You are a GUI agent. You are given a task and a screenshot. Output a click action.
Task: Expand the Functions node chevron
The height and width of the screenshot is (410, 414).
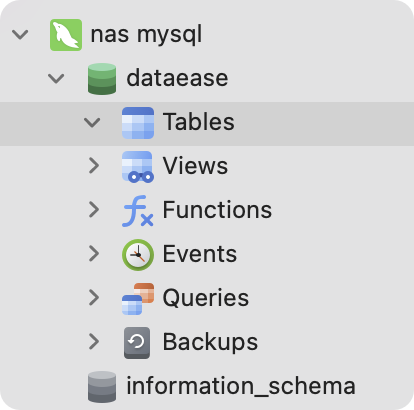pos(94,210)
